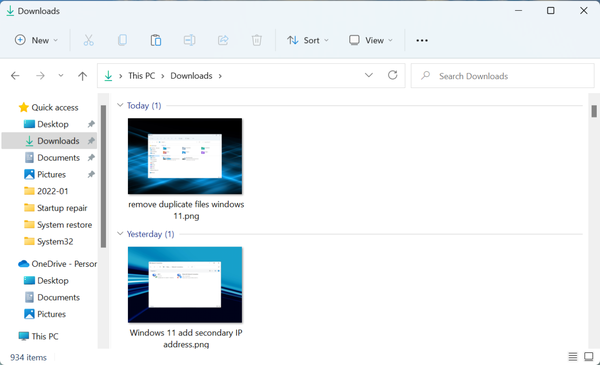Open the New item menu

pos(36,40)
